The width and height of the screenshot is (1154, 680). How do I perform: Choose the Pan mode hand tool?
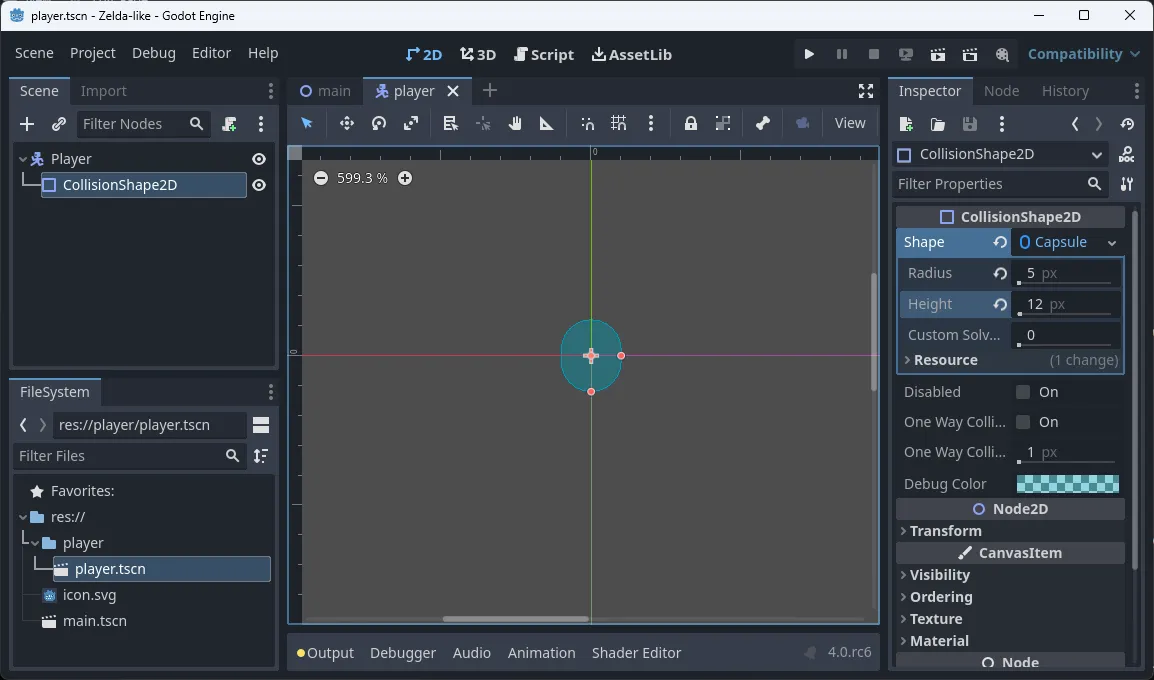pyautogui.click(x=516, y=123)
